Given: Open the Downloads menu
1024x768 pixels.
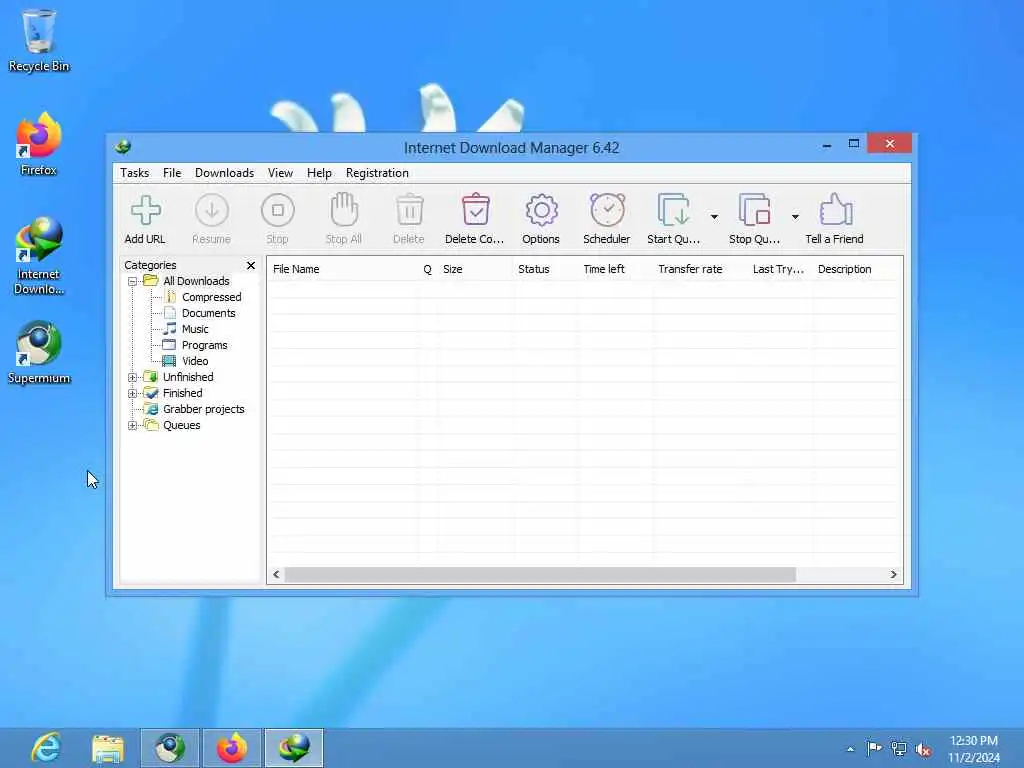Looking at the screenshot, I should point(224,173).
